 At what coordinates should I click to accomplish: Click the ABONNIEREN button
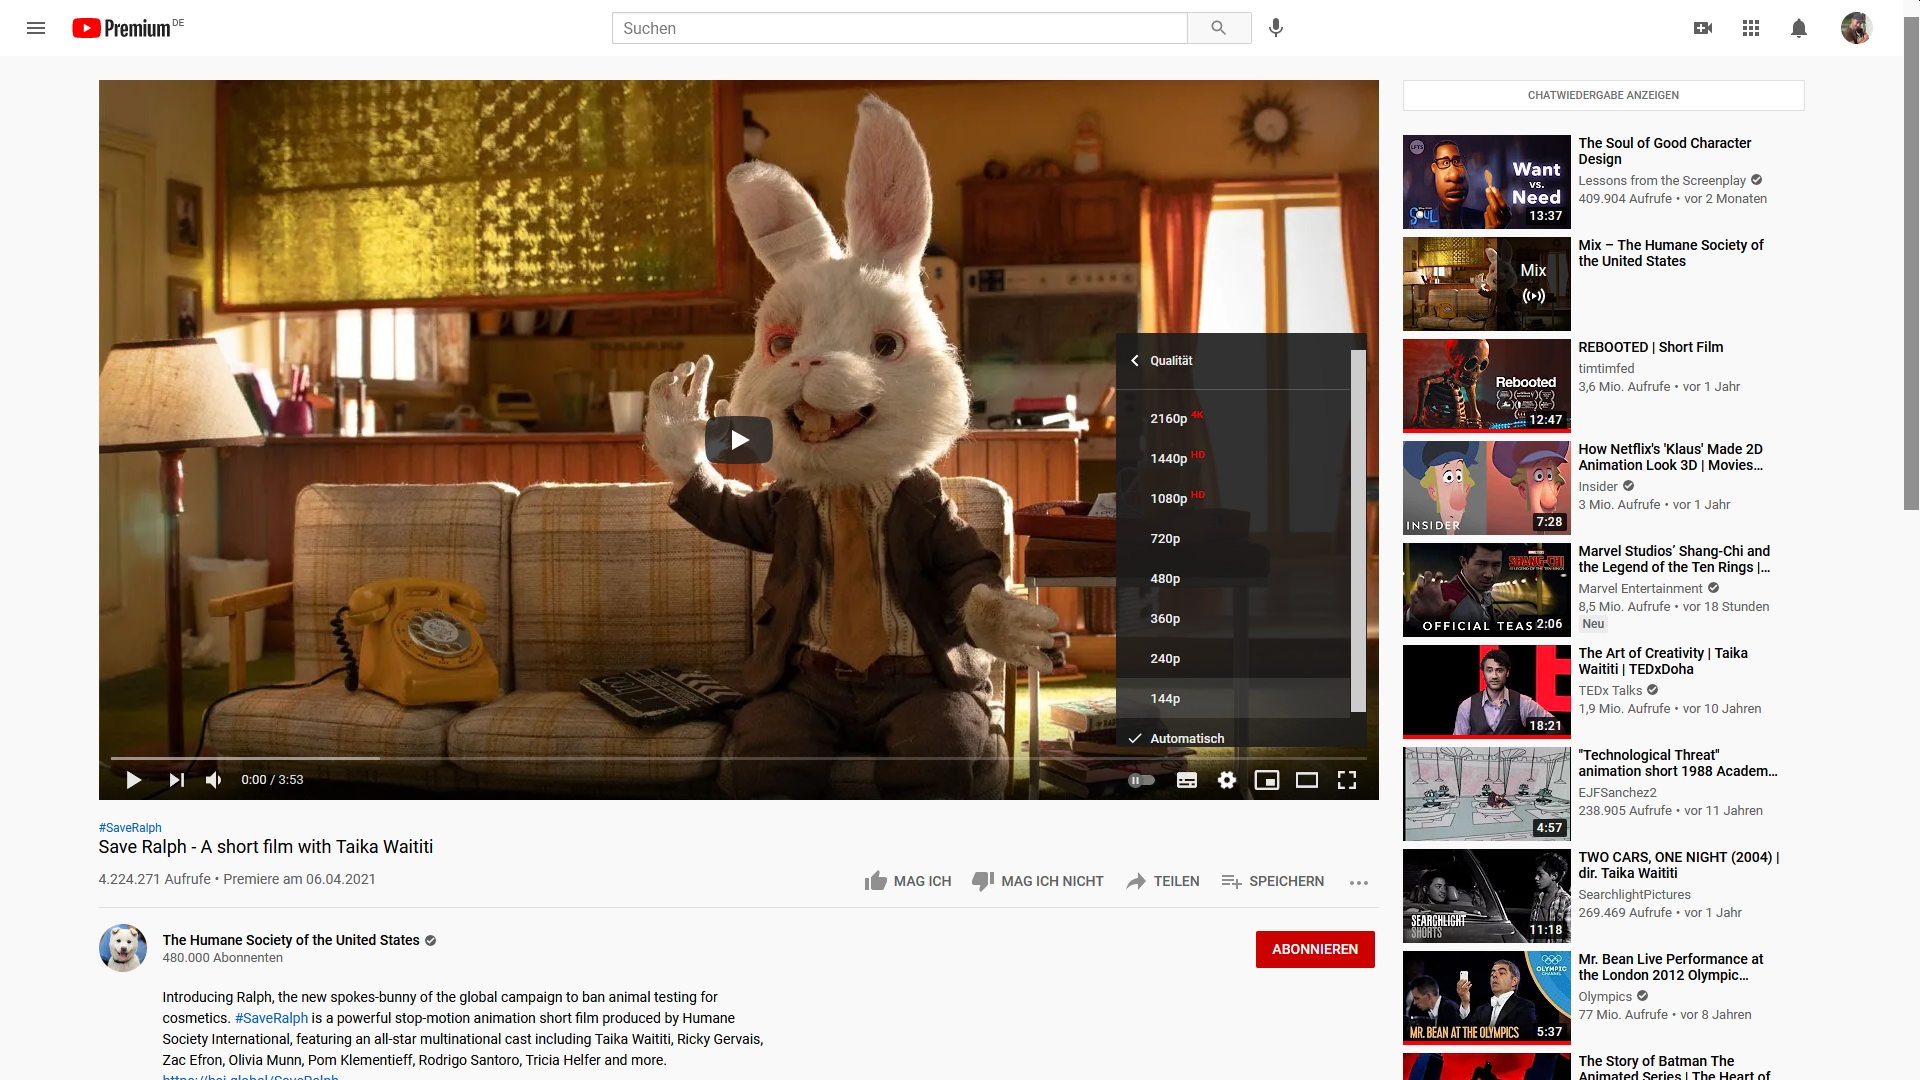(1314, 949)
